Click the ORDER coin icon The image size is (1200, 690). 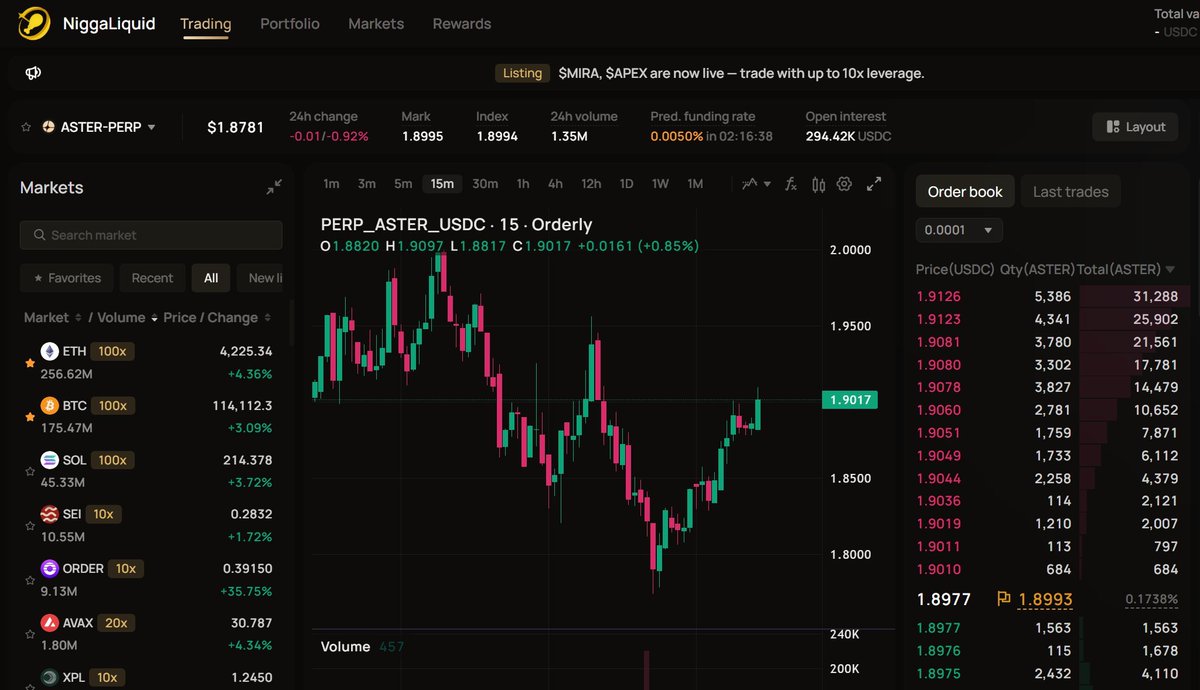click(49, 568)
